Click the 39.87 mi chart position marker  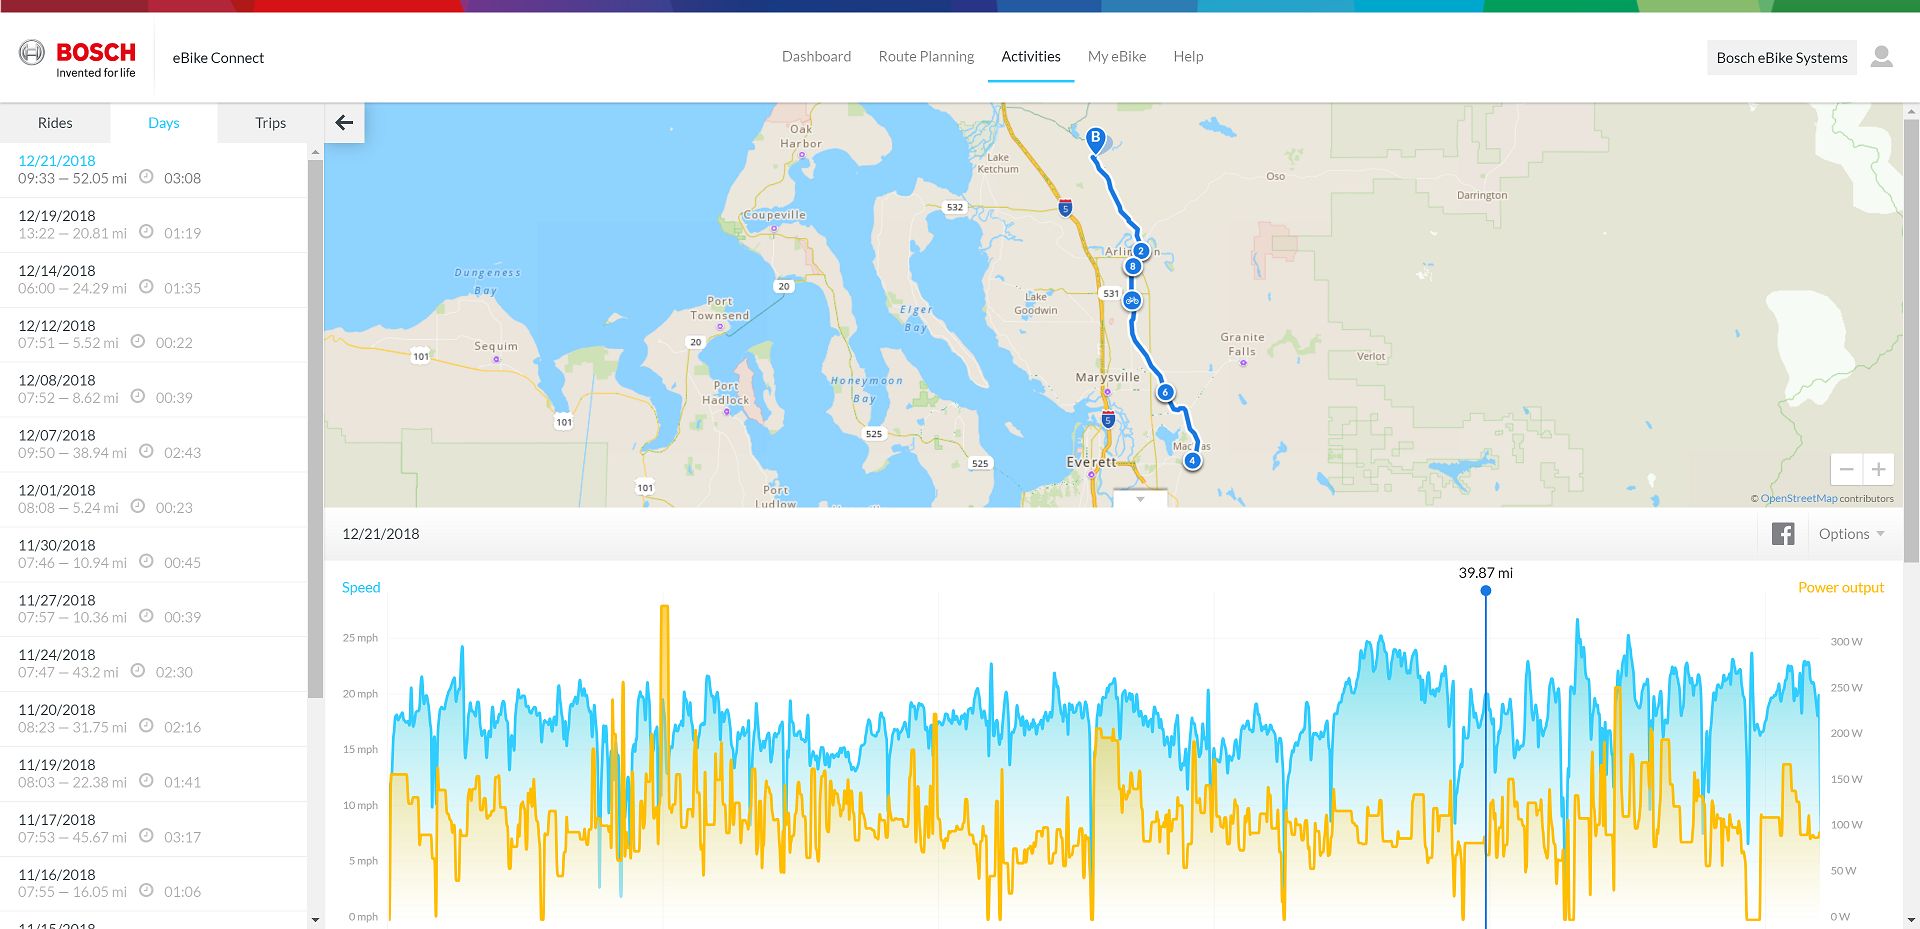click(x=1486, y=591)
